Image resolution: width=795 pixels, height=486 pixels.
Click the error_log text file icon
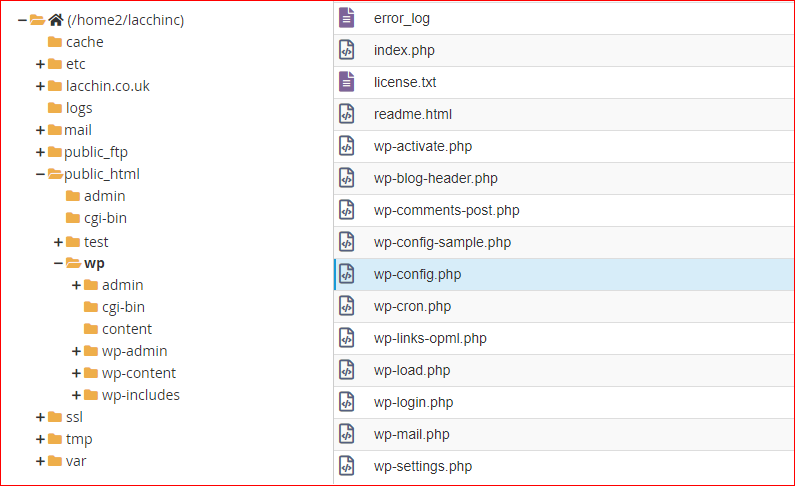click(347, 18)
